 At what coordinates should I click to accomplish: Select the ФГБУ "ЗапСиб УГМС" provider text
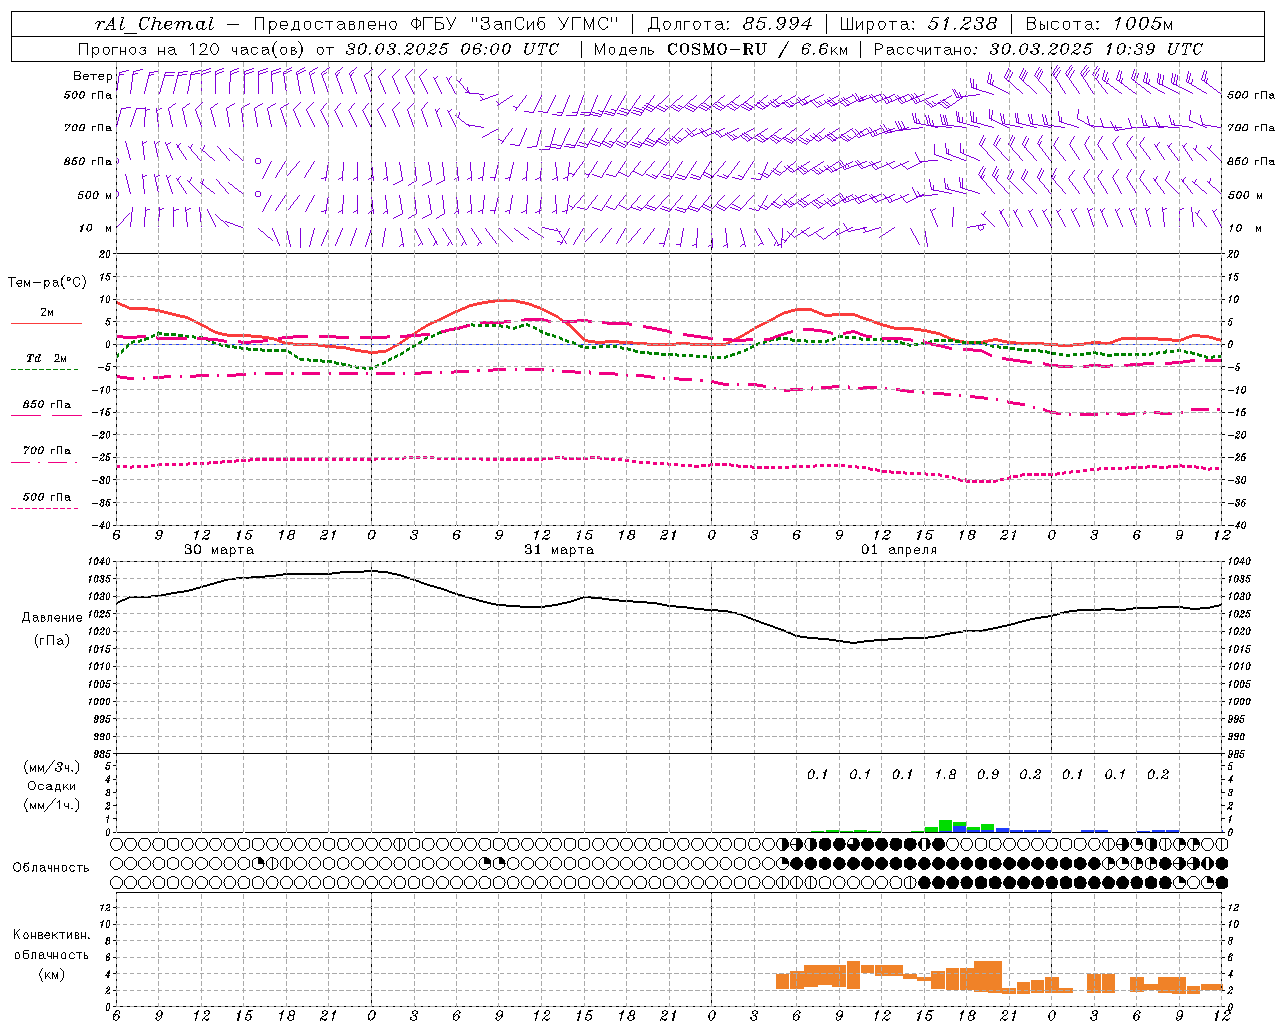point(516,24)
